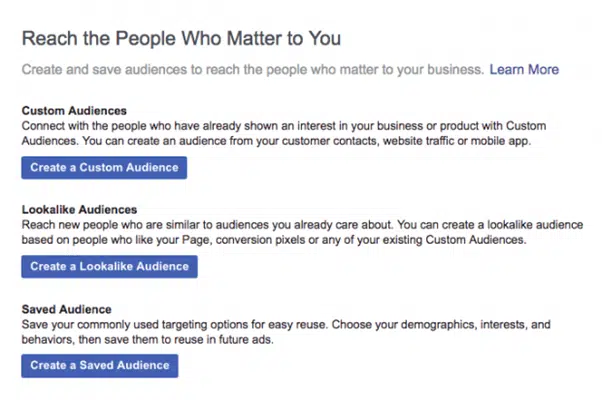Click the "Reach the People Who Matter" heading

181,39
